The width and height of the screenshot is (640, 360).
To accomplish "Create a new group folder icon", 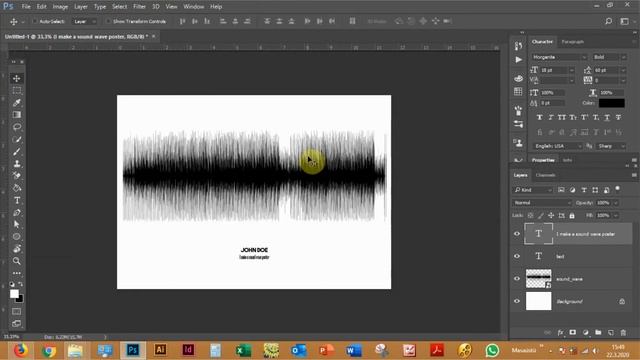I will (x=598, y=333).
